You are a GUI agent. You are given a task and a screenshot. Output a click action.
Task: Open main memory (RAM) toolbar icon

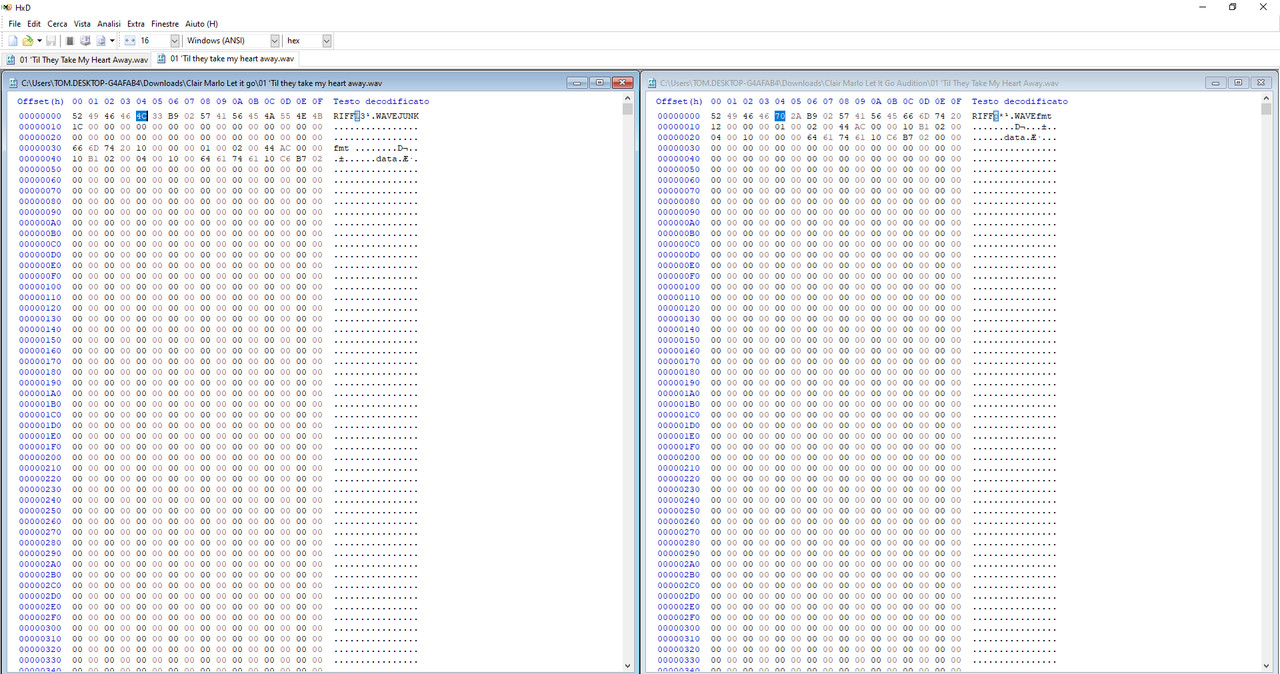coord(70,41)
